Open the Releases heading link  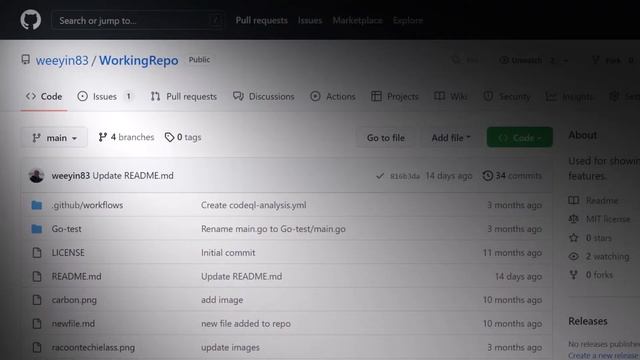click(588, 321)
